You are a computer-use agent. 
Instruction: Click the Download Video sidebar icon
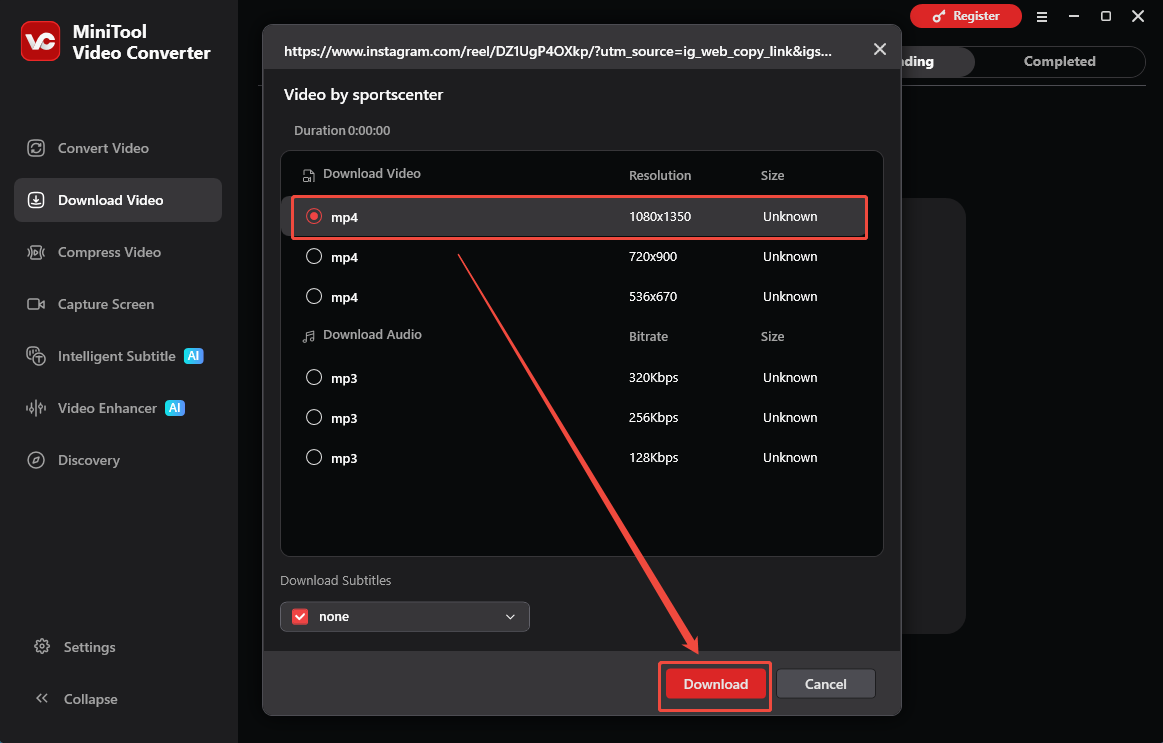pyautogui.click(x=36, y=200)
